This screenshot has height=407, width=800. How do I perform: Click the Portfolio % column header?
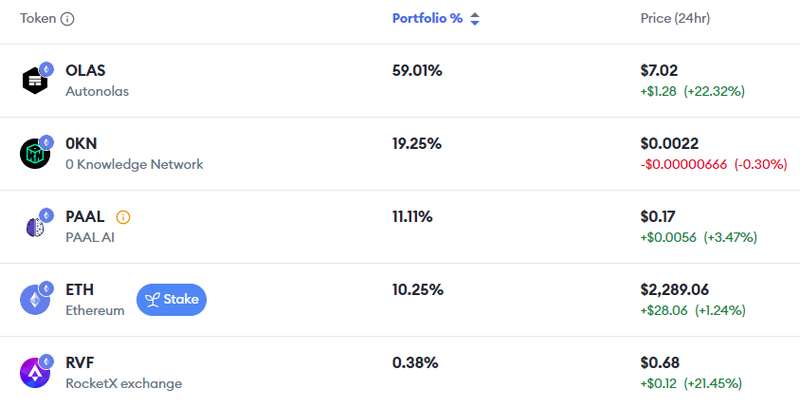pyautogui.click(x=427, y=19)
